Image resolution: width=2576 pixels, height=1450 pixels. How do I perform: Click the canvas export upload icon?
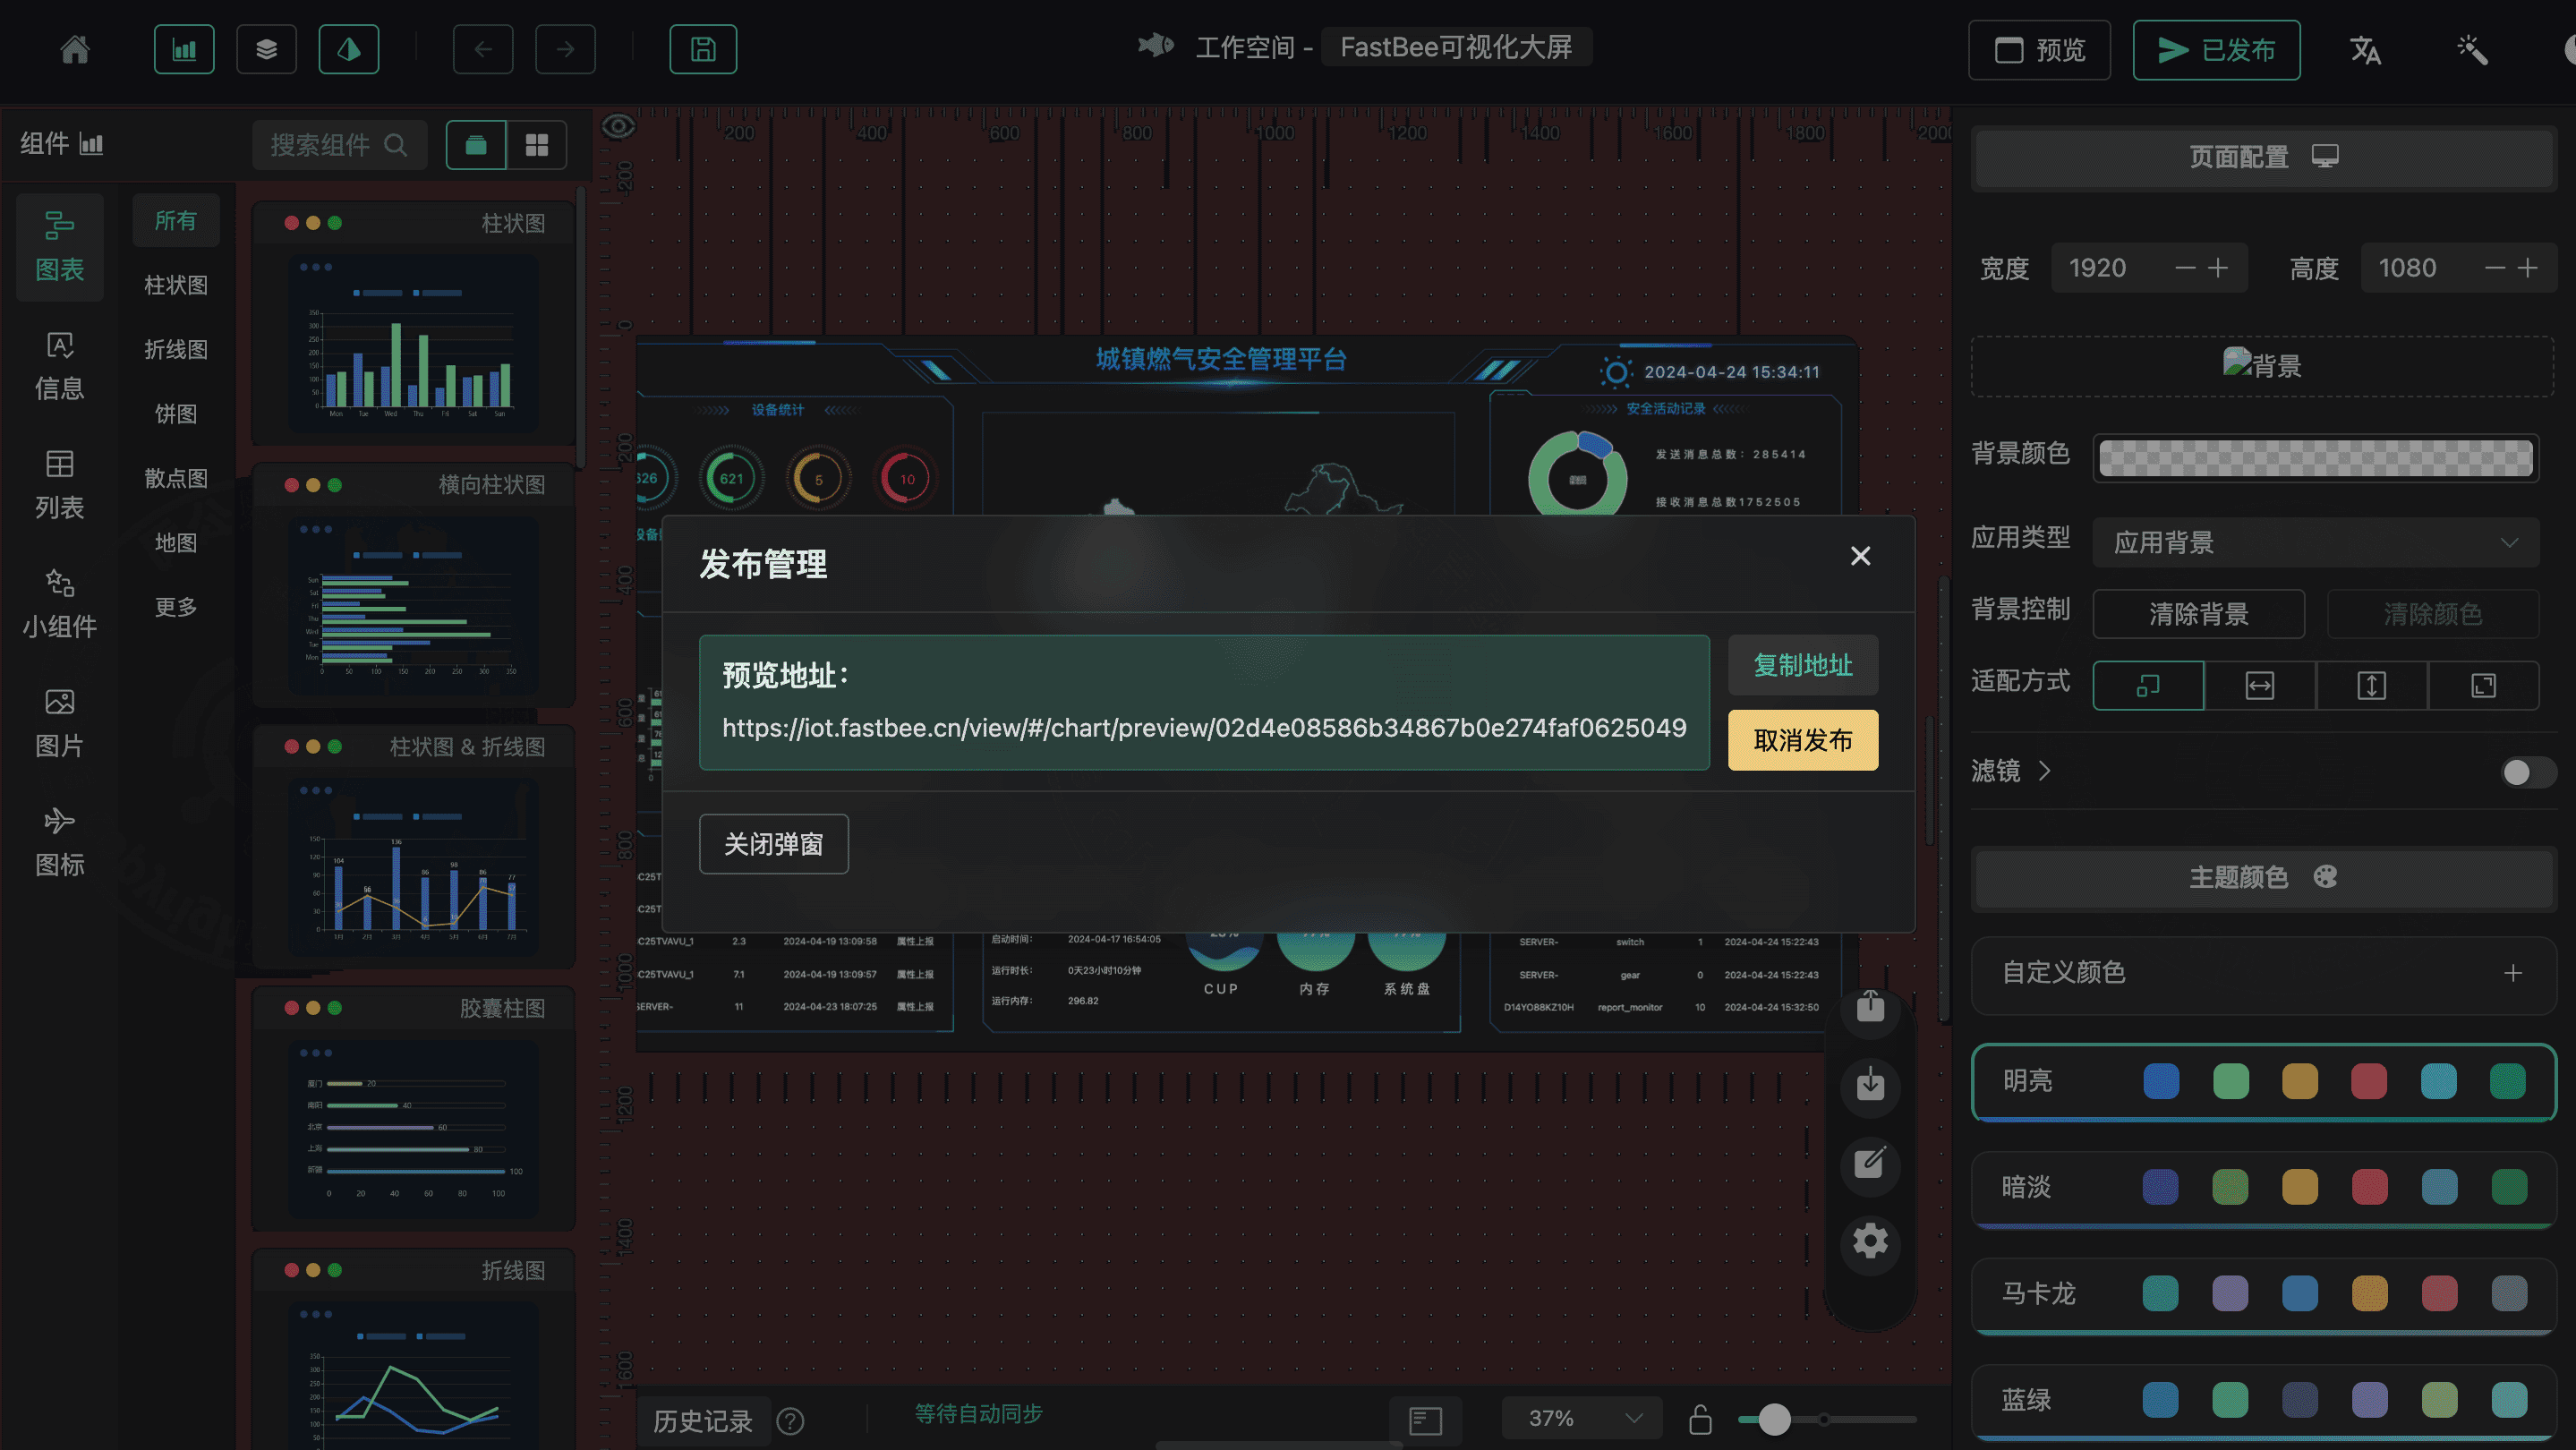coord(1870,1006)
